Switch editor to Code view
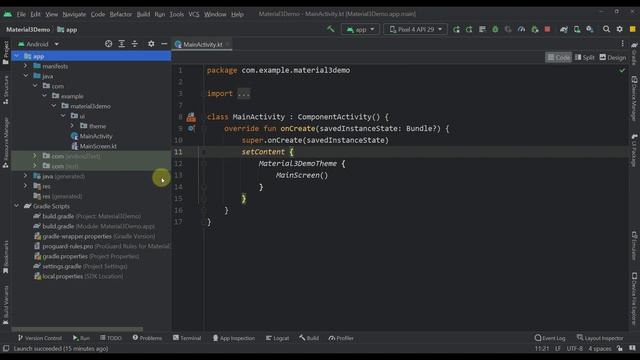640x360 pixels. [x=558, y=58]
